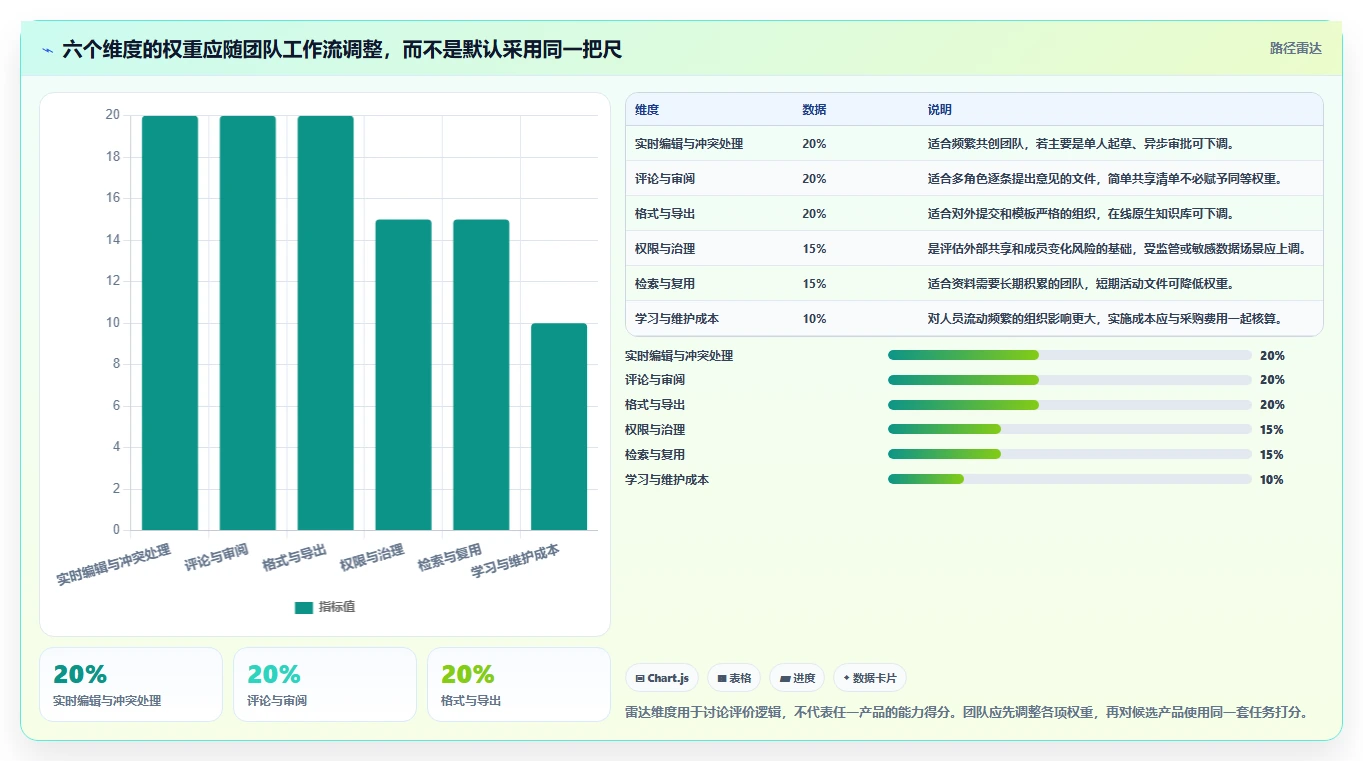
Task: Click the 格式与导出 x-axis label
Action: 294,558
